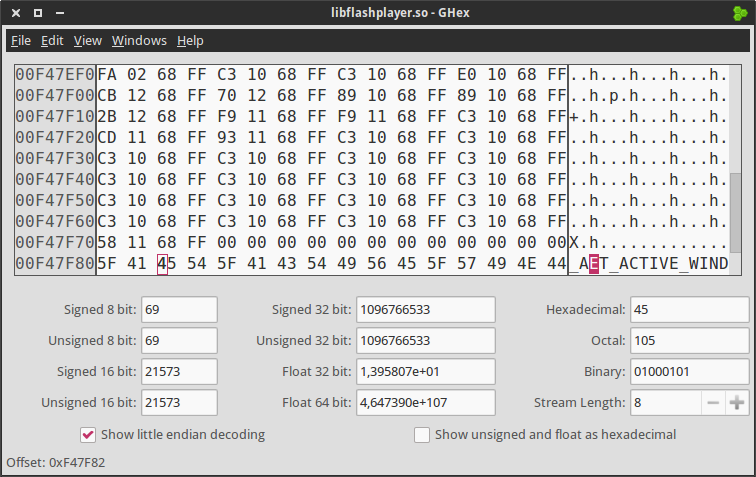Click the Float 64 bit field
Screen dimensions: 756x477
click(x=426, y=402)
